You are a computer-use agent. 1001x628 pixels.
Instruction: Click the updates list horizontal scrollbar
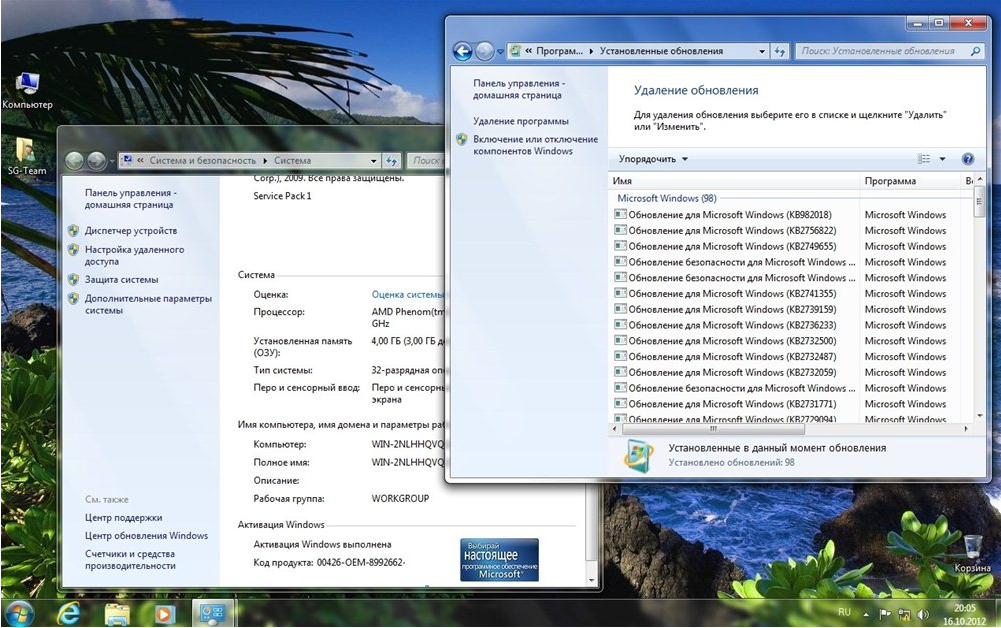pyautogui.click(x=714, y=429)
